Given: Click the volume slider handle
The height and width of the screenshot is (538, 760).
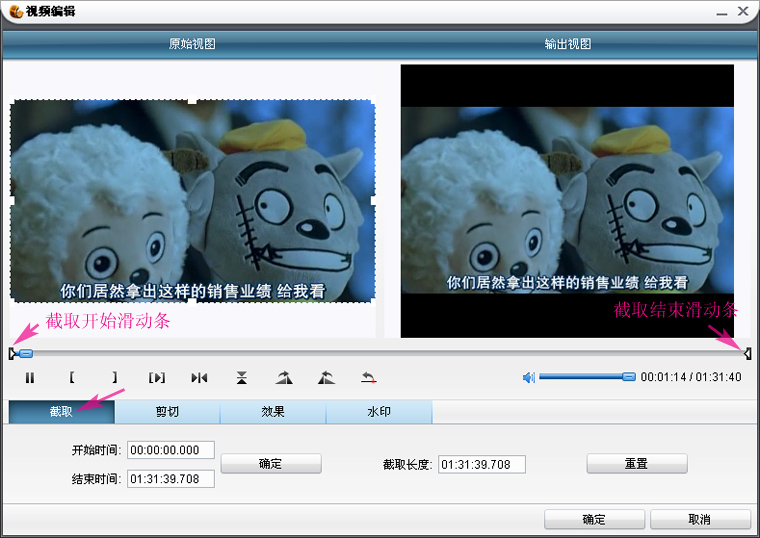Looking at the screenshot, I should click(x=628, y=377).
